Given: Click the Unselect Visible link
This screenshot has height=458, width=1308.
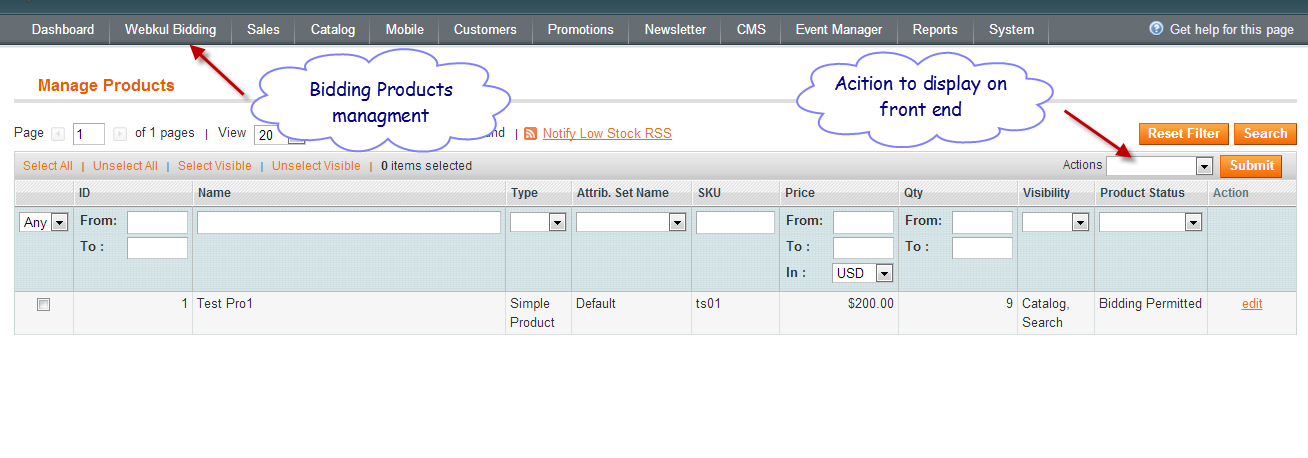Looking at the screenshot, I should (316, 166).
